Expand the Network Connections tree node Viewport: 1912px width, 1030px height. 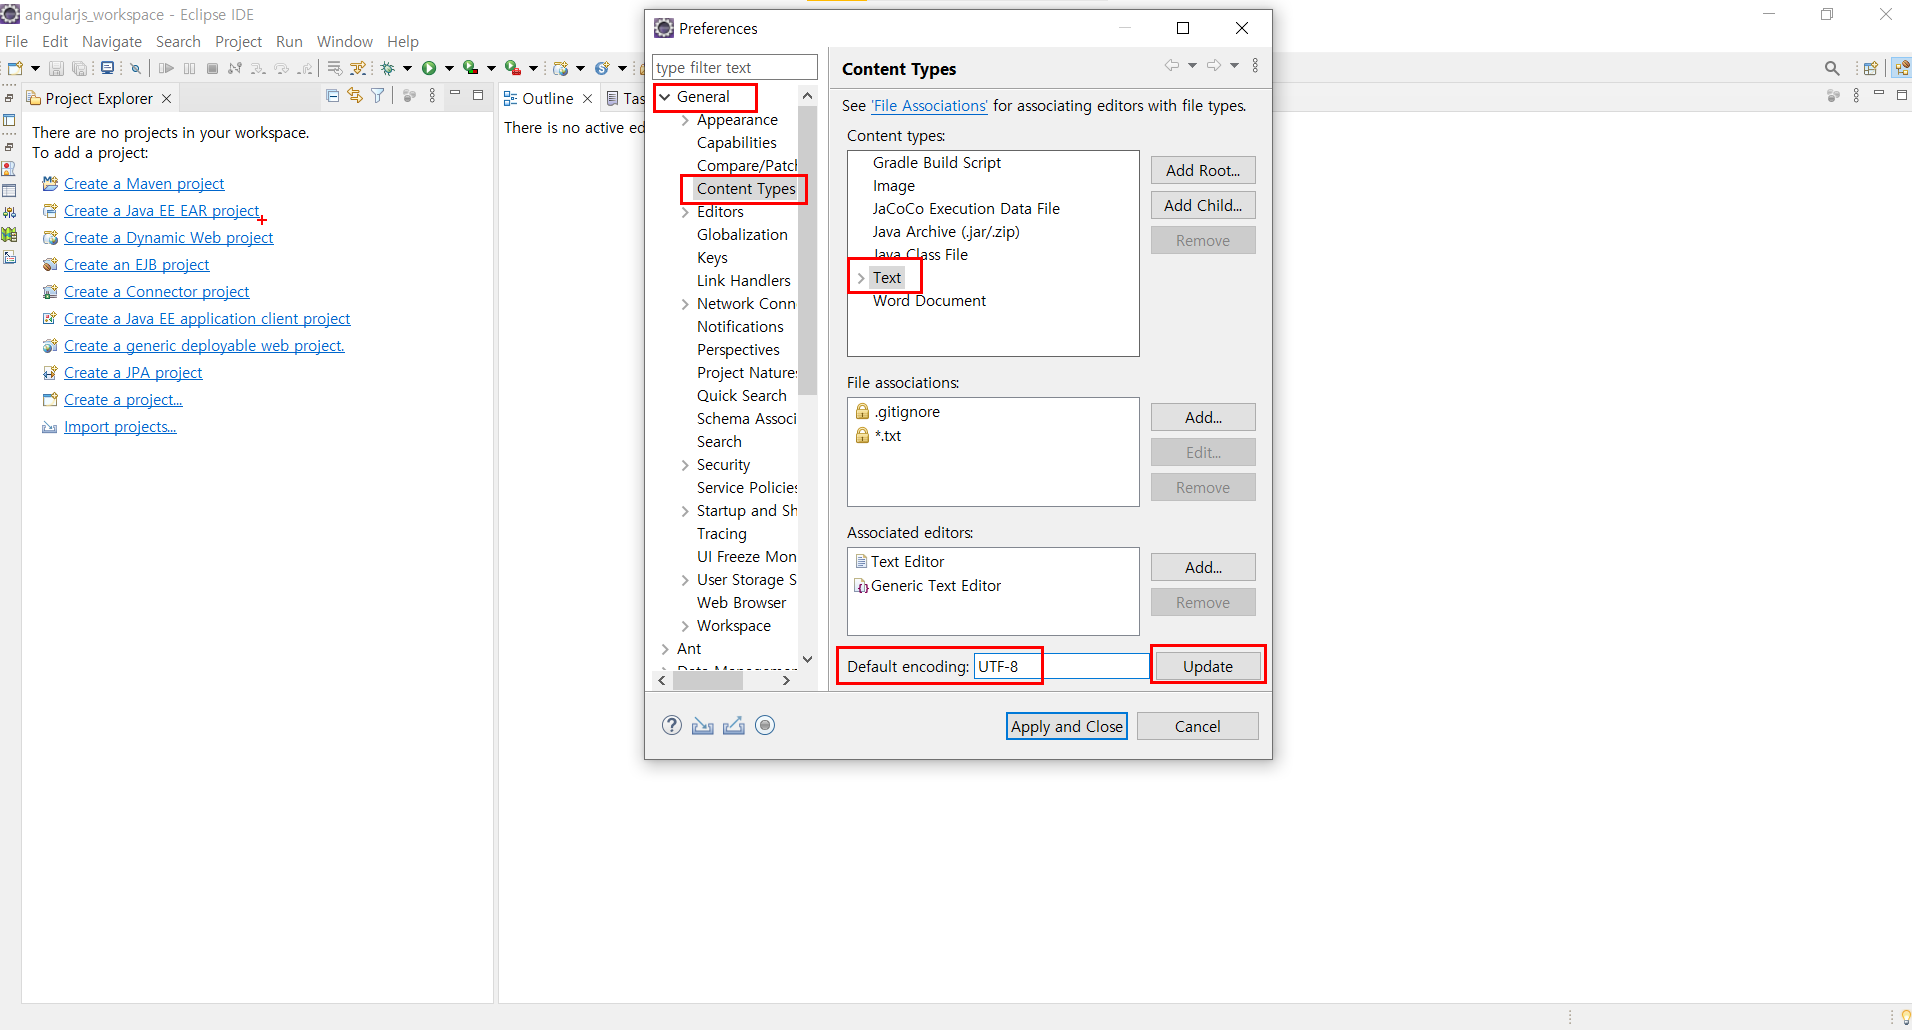685,304
